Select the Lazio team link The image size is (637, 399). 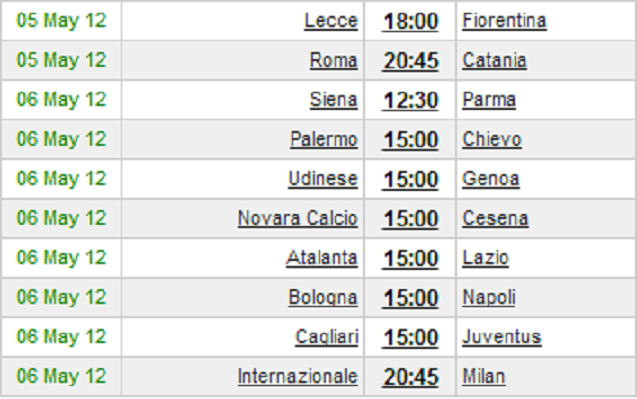(x=485, y=257)
